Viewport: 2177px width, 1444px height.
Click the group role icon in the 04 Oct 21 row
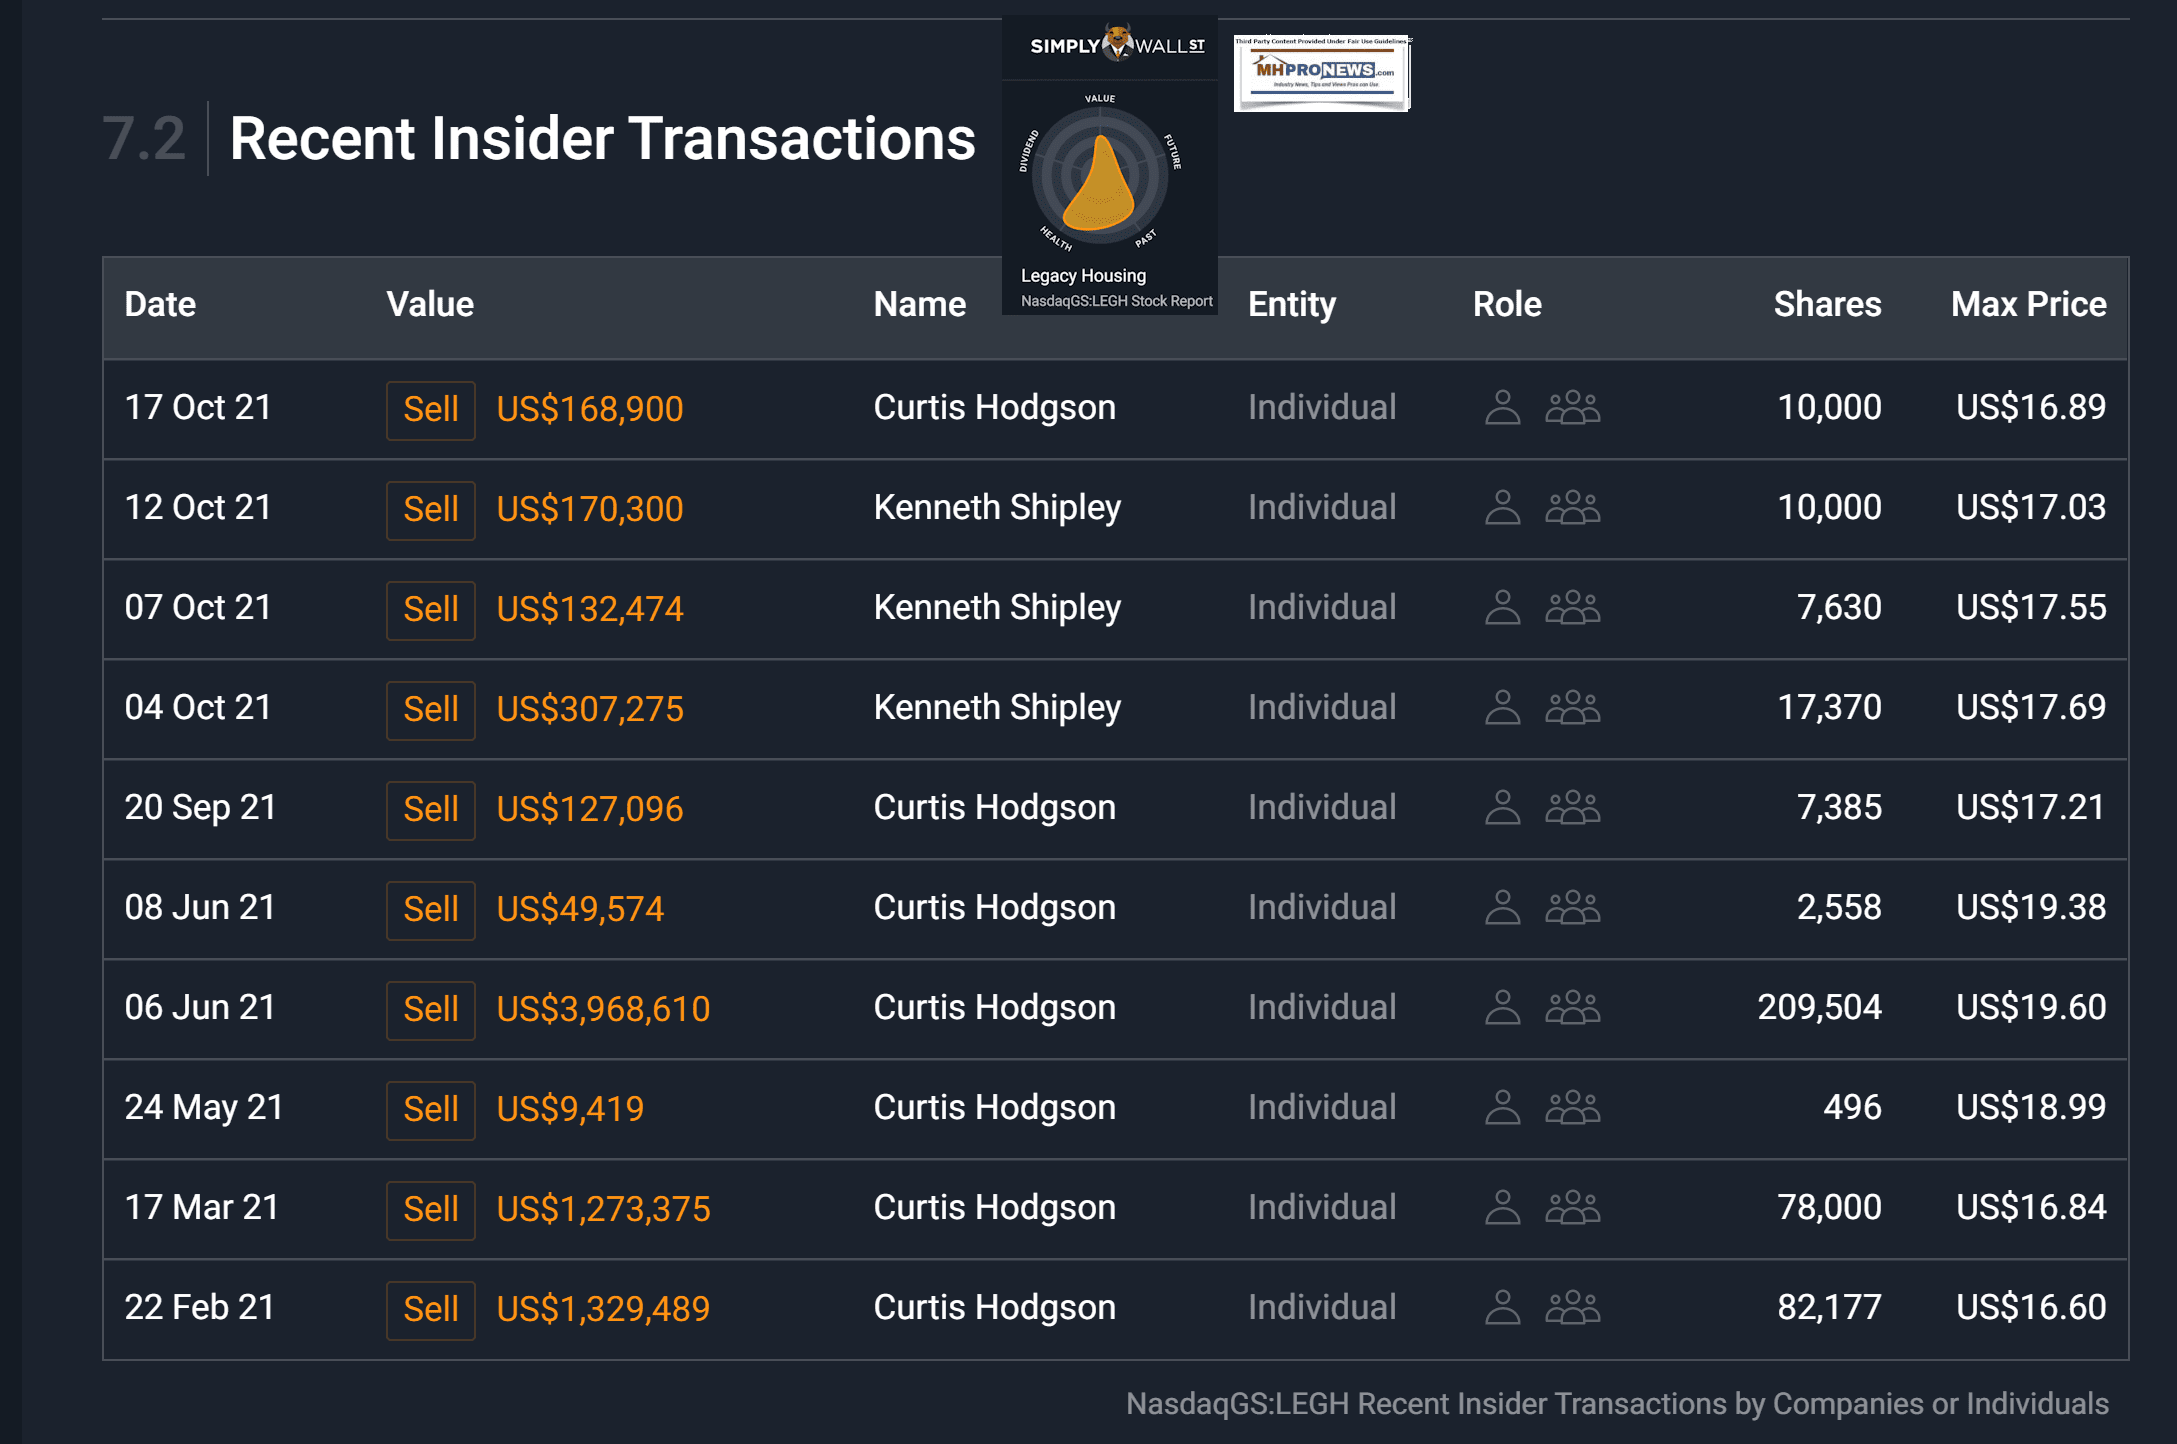(1573, 707)
